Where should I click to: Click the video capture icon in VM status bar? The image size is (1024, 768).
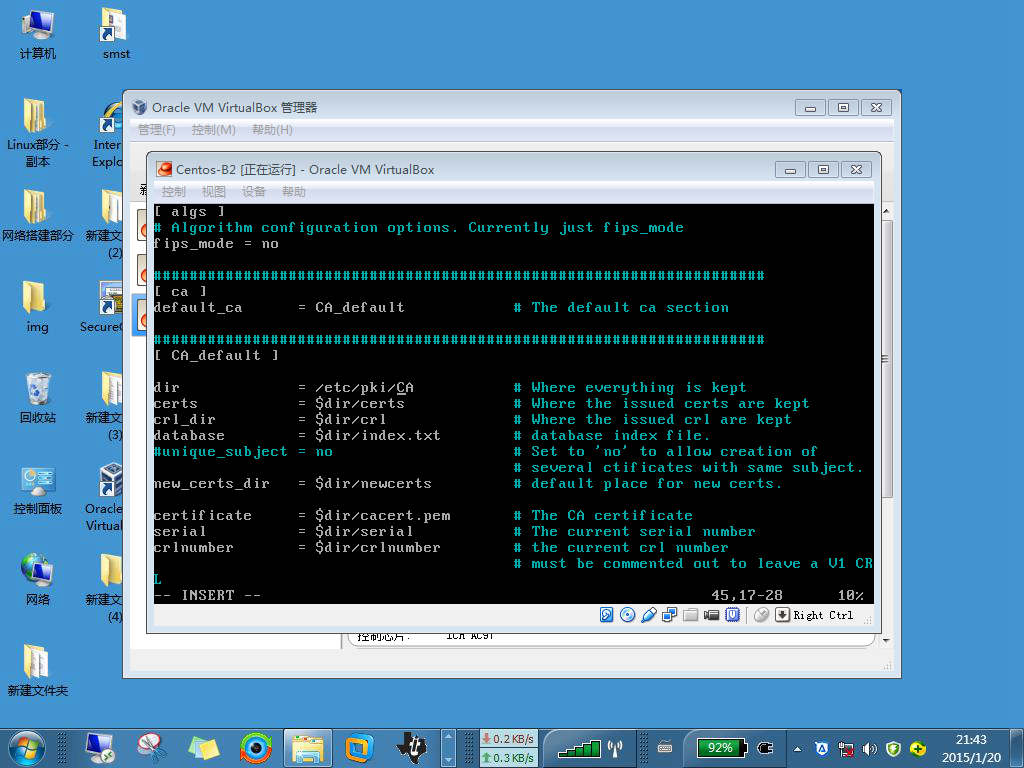[711, 615]
